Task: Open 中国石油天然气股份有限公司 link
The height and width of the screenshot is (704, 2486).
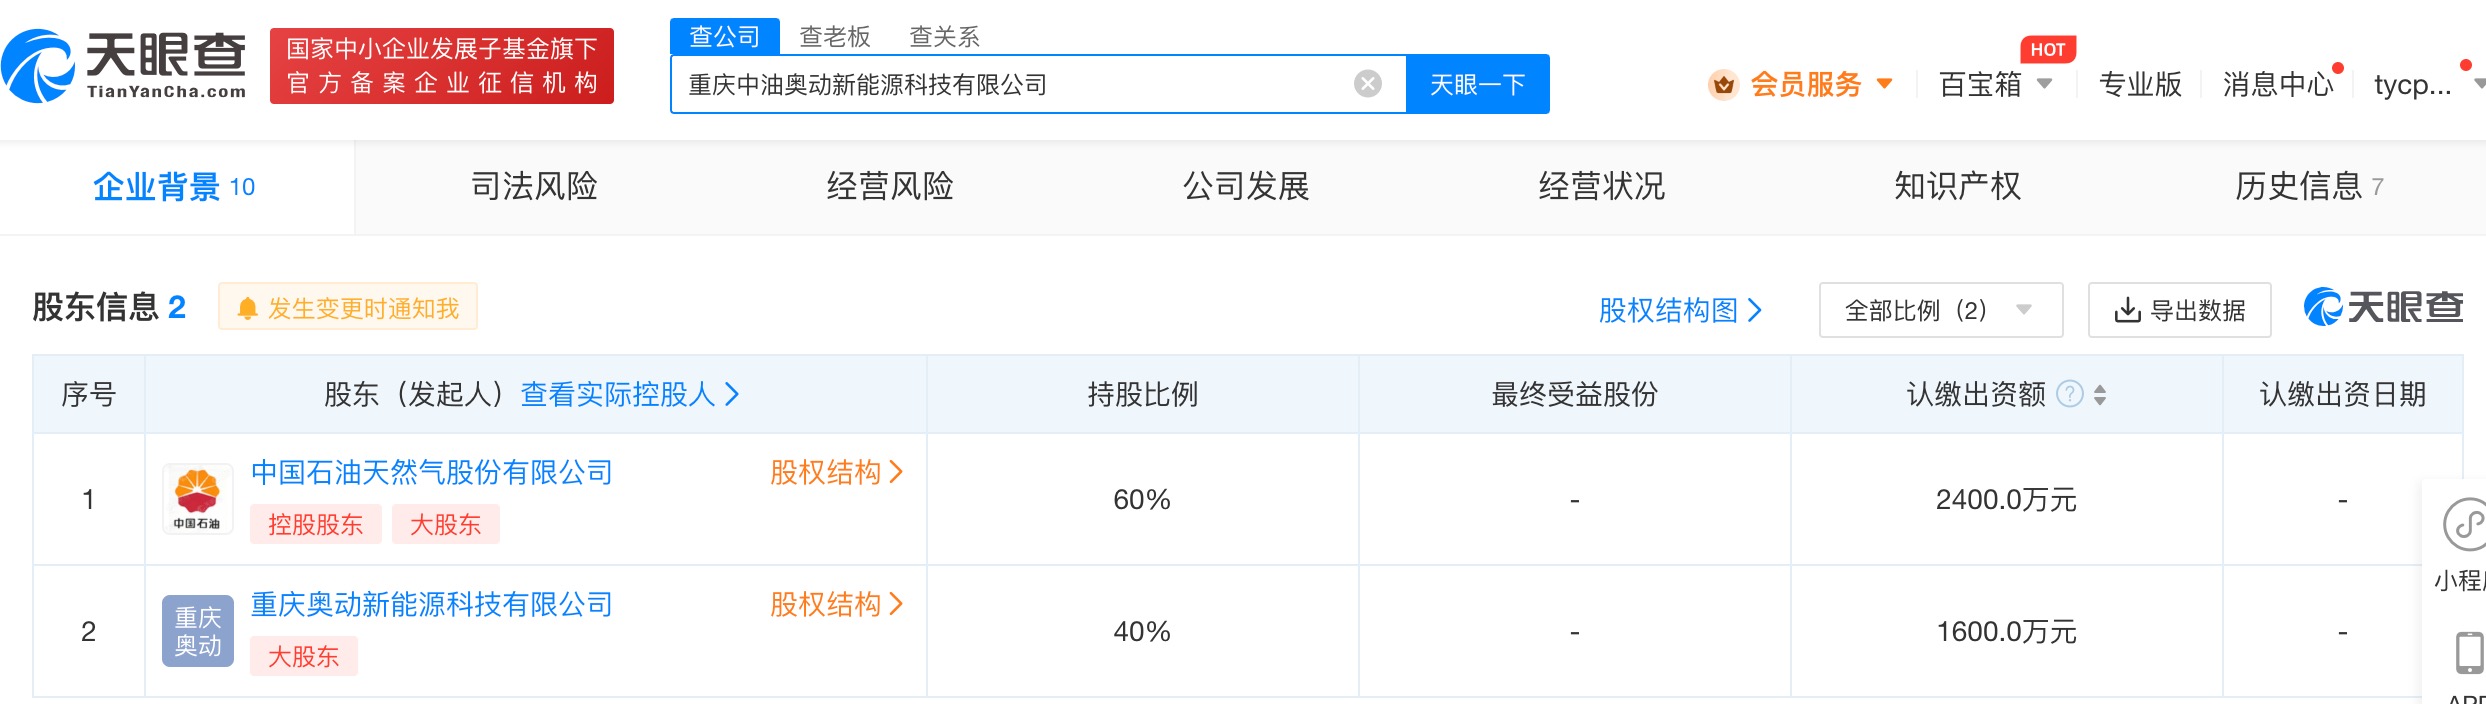Action: (431, 472)
